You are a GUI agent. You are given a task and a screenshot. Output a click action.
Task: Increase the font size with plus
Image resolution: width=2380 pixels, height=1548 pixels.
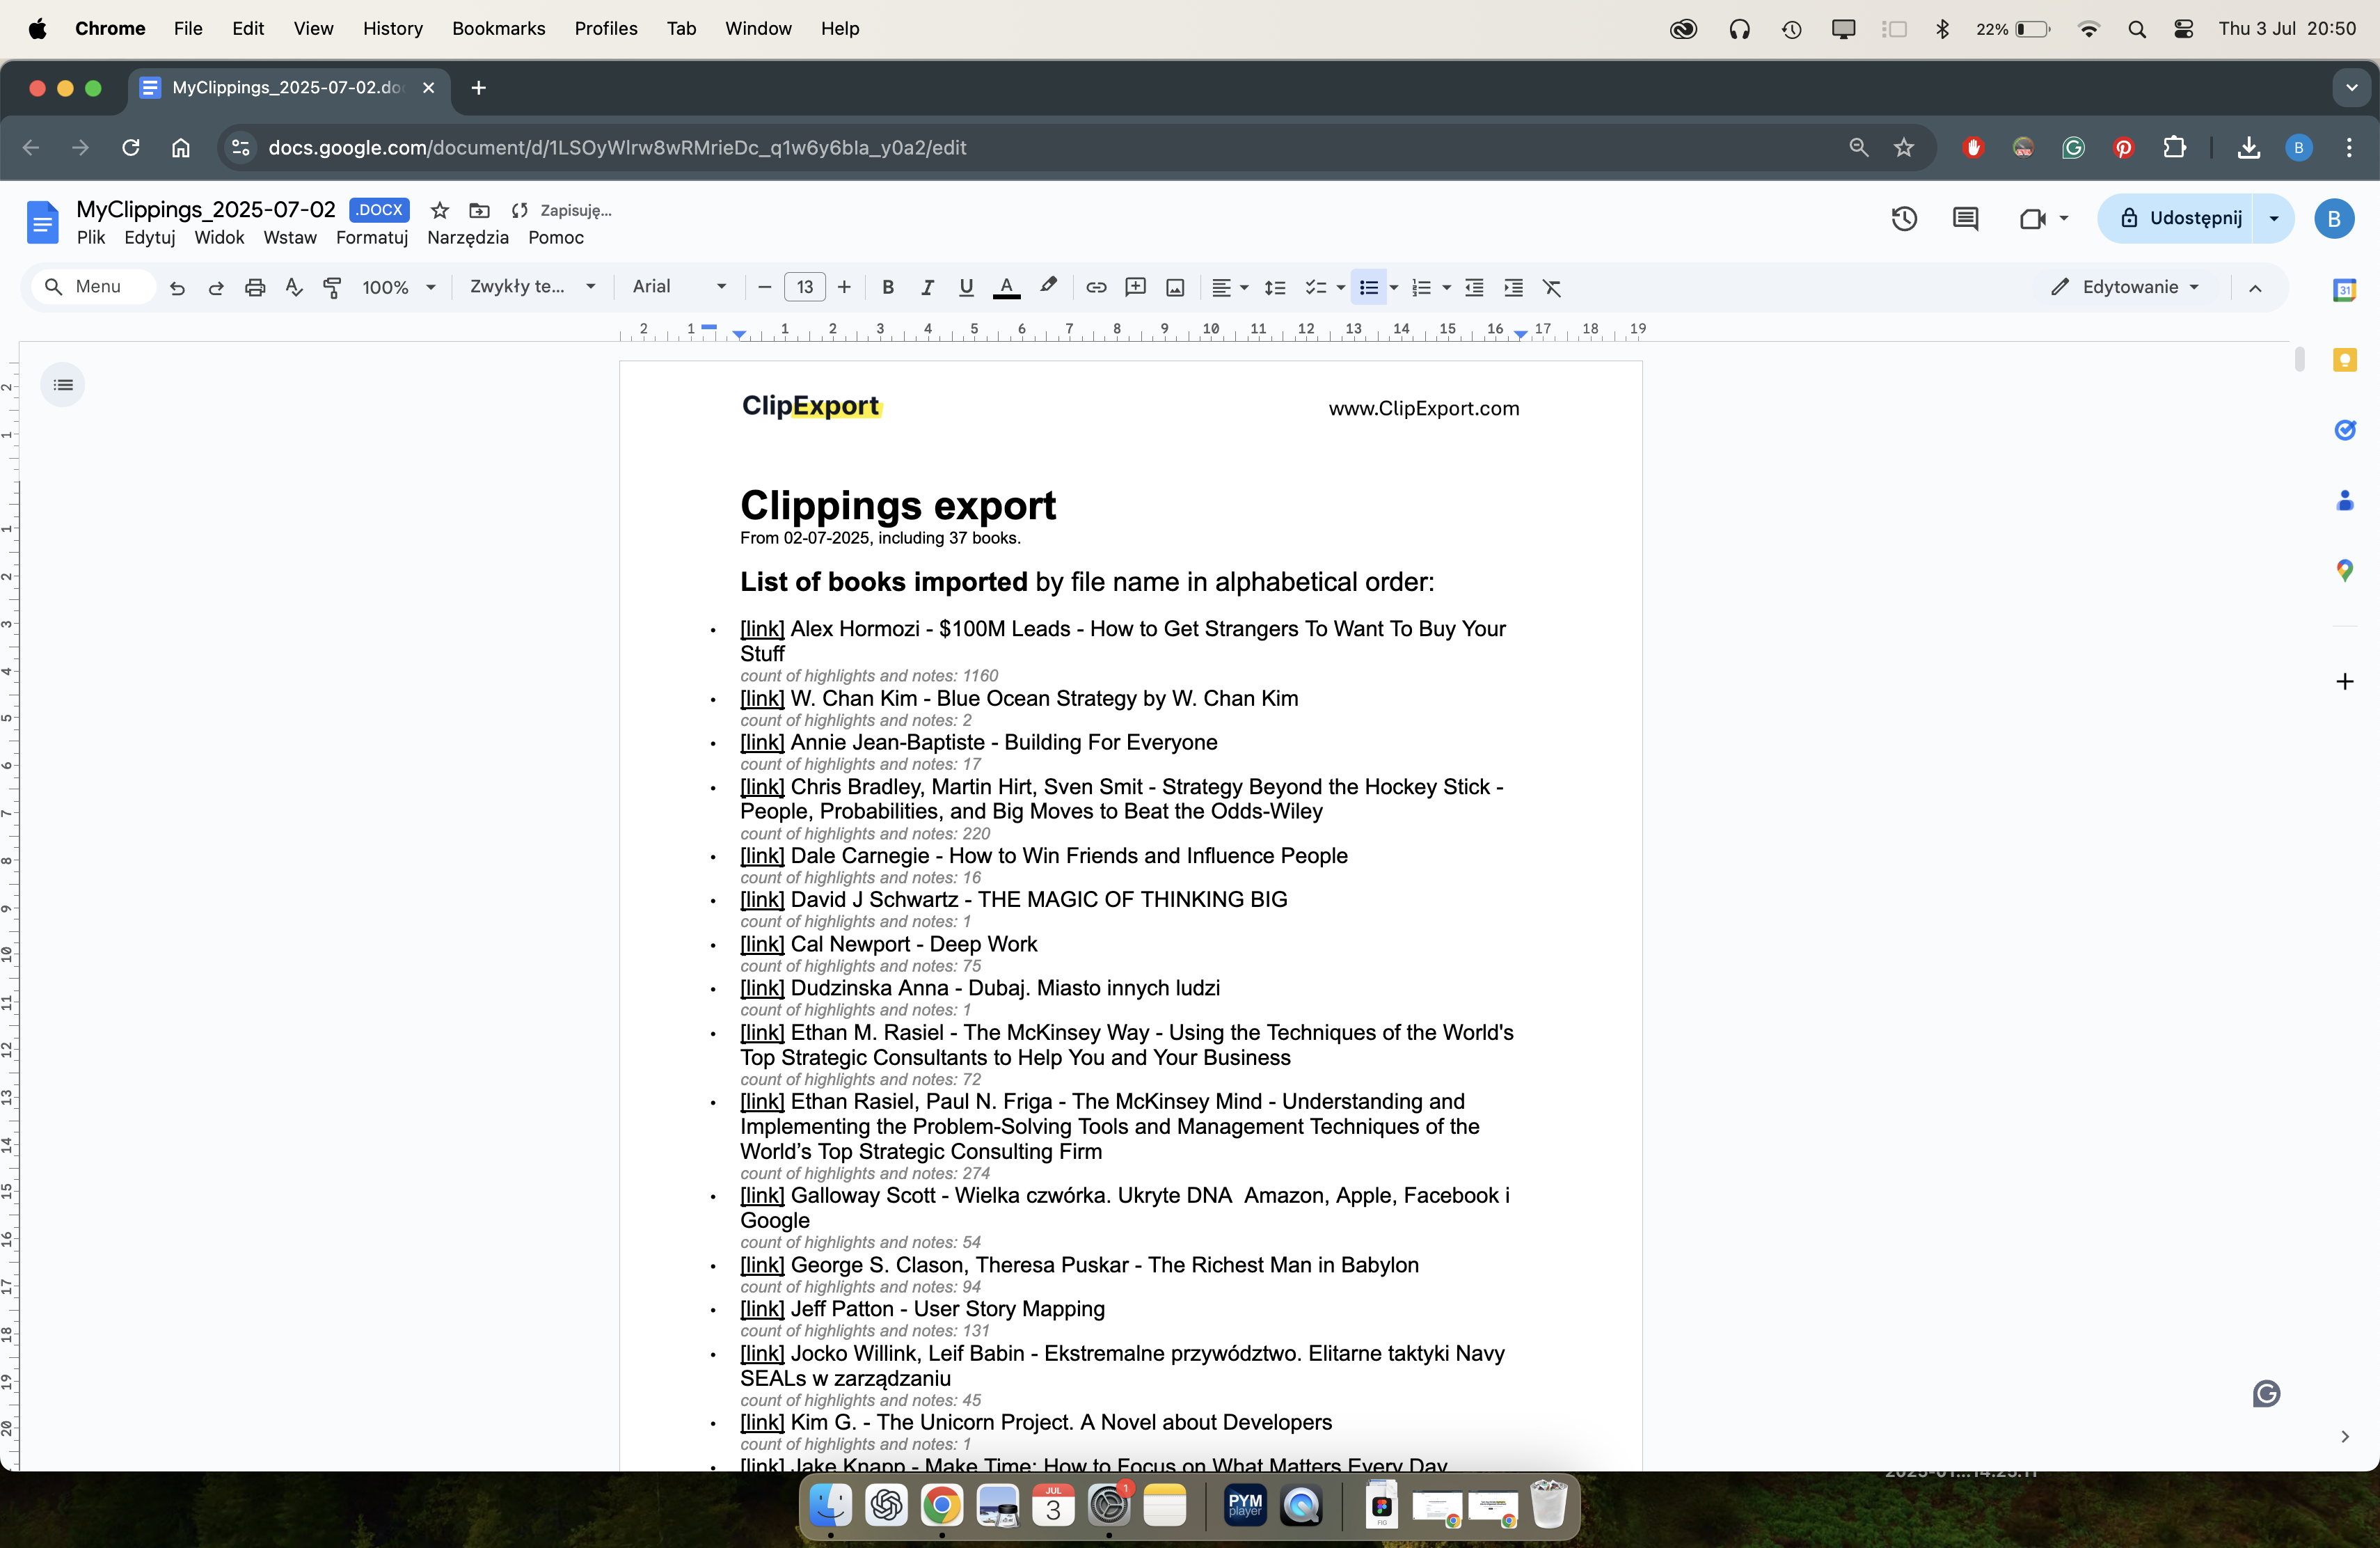click(845, 288)
